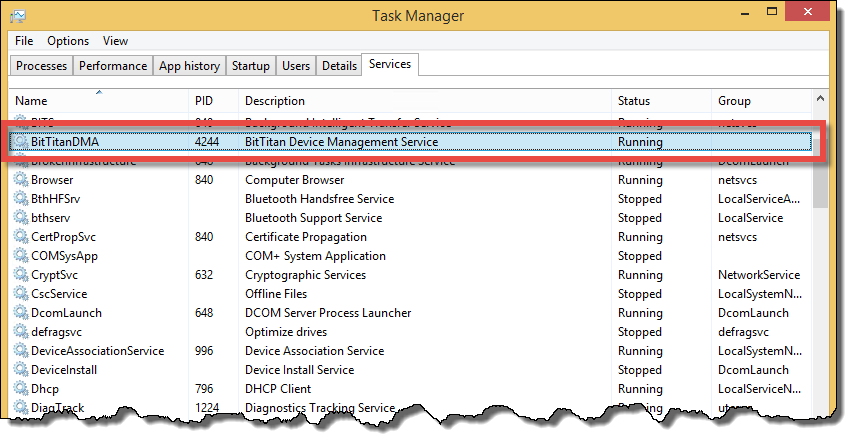Switch to the Processes tab
Viewport: 852px width, 448px height.
41,66
